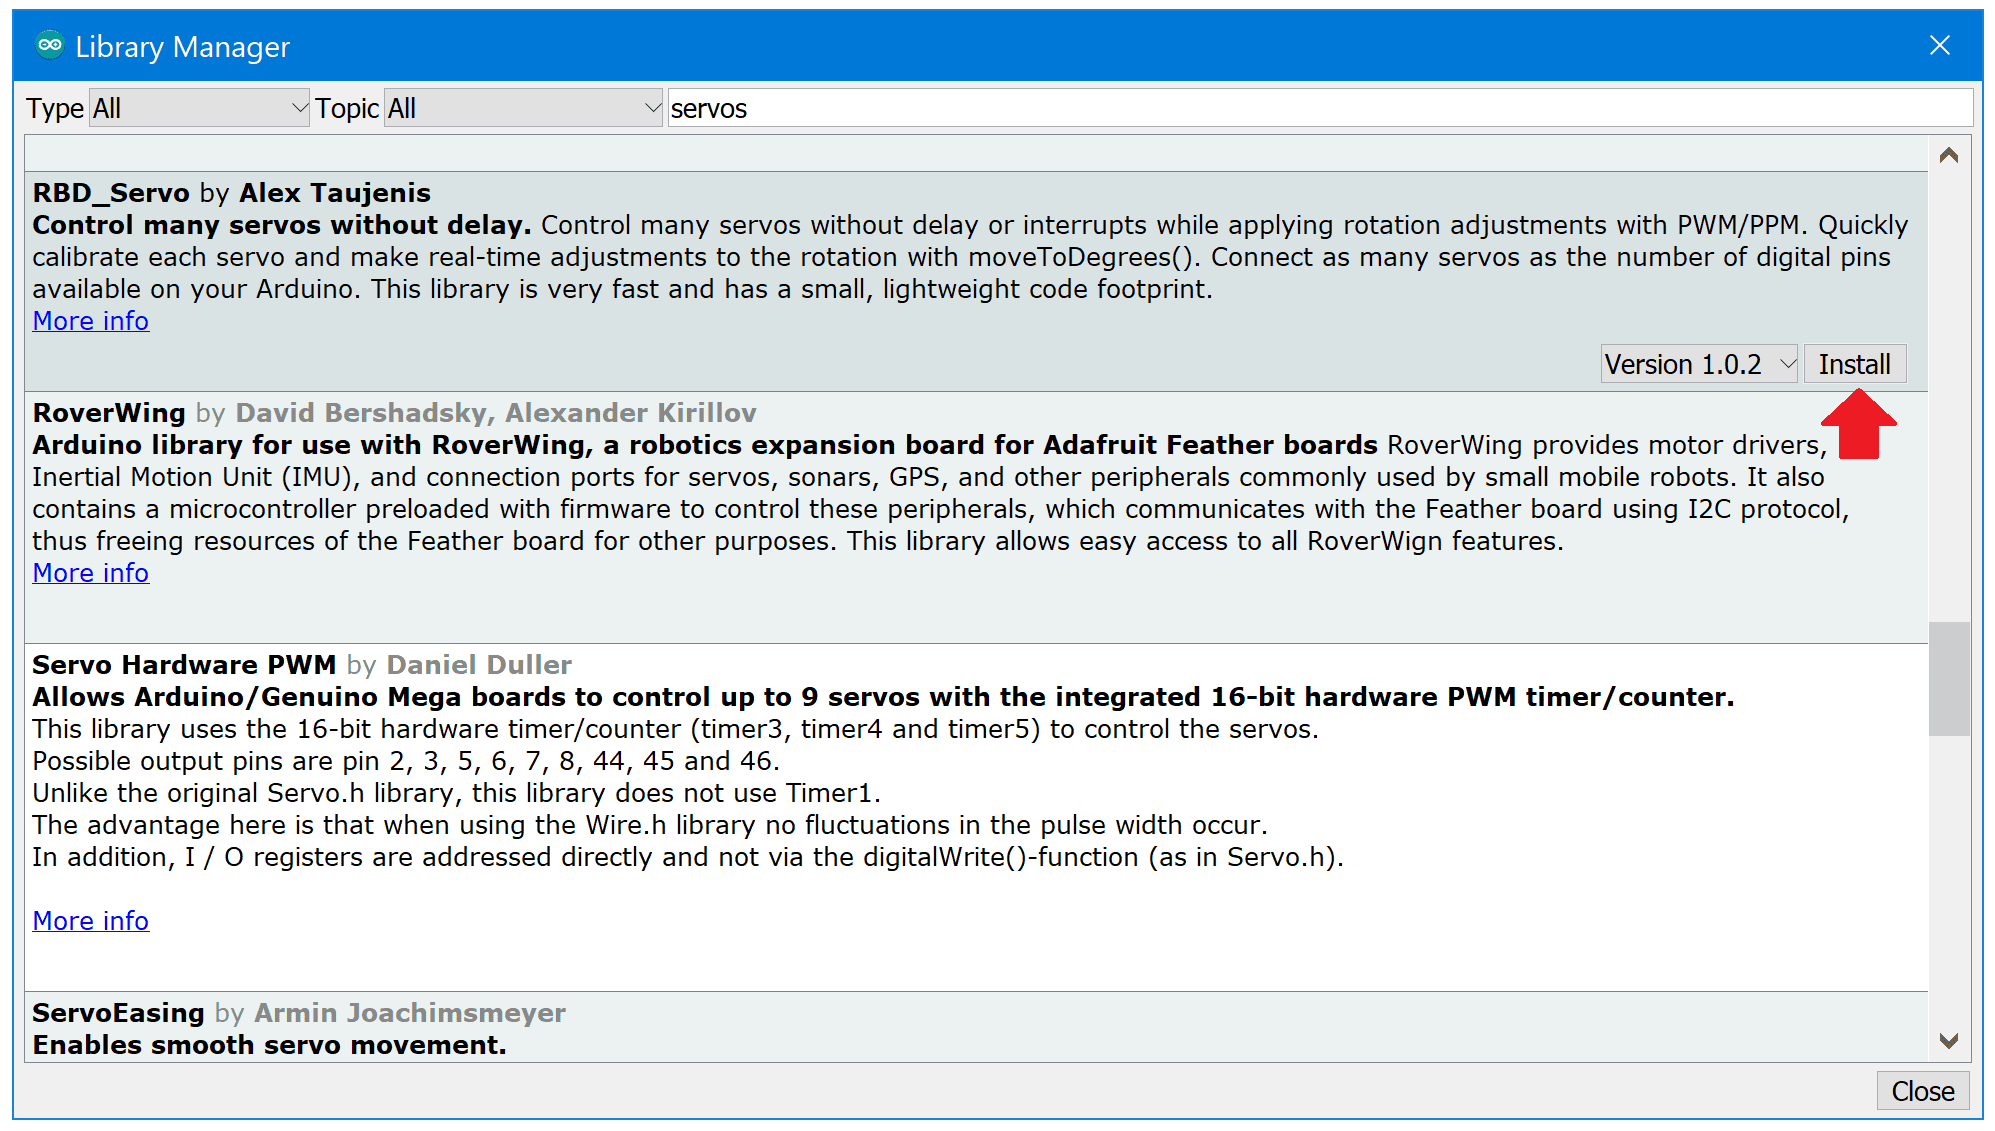Select the ServoEasing library entry
Screen dimensions: 1995x1131
coord(976,1027)
